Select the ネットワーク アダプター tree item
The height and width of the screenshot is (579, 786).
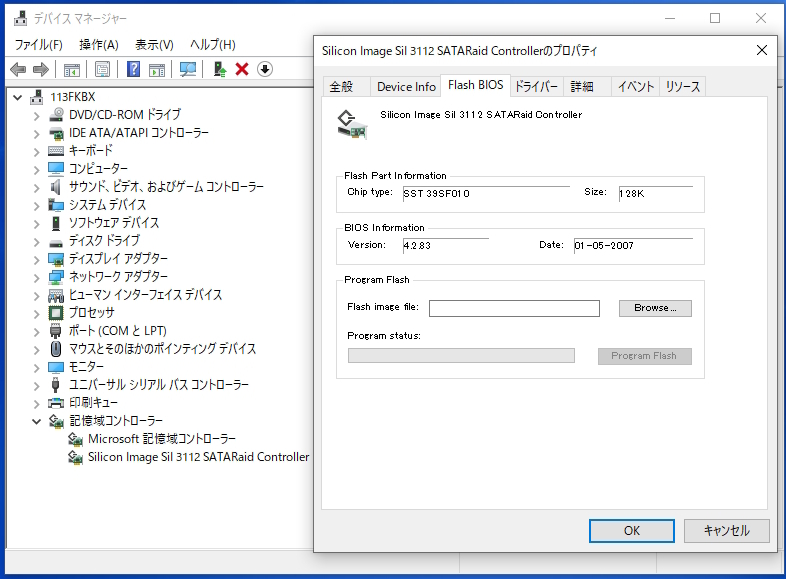[x=118, y=277]
